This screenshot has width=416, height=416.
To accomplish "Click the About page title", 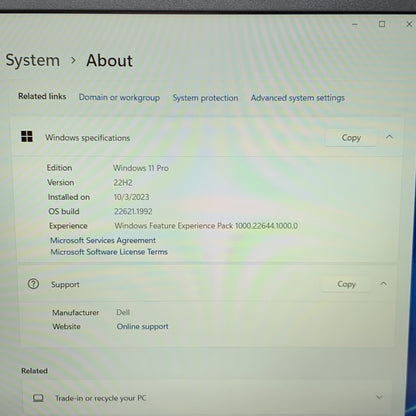I will point(109,61).
